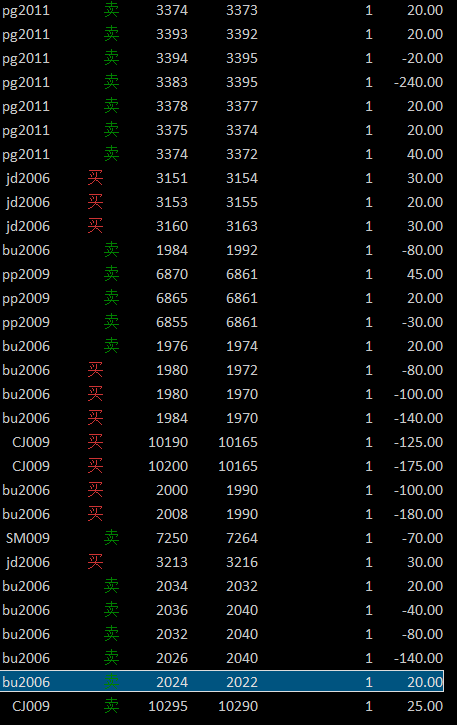Click the buy icon on CJ009 10190 row

click(95, 442)
